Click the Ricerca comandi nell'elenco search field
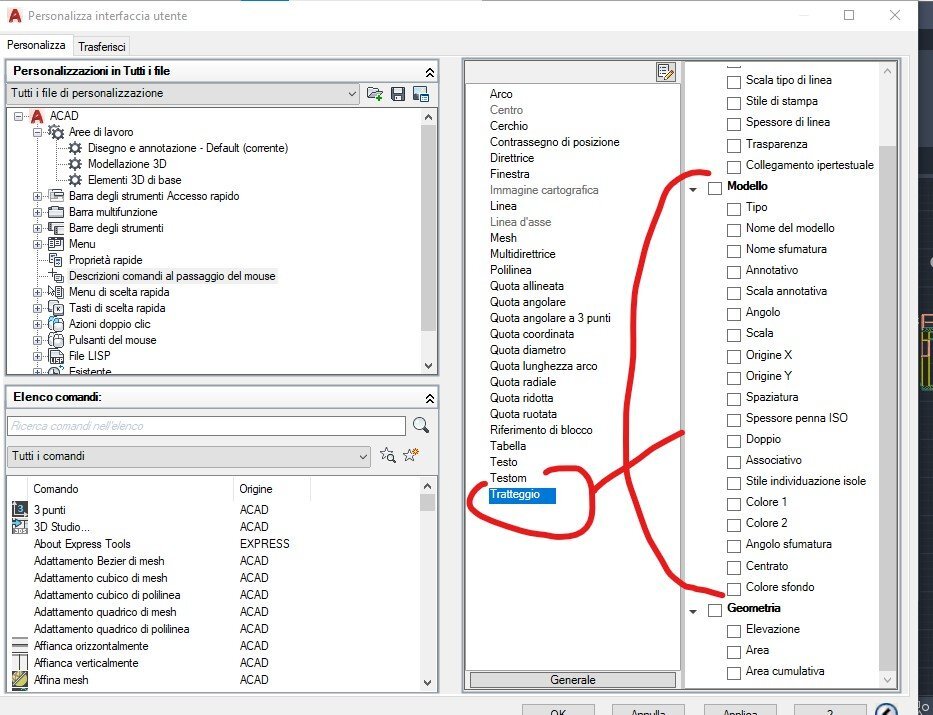The height and width of the screenshot is (715, 933). click(206, 426)
